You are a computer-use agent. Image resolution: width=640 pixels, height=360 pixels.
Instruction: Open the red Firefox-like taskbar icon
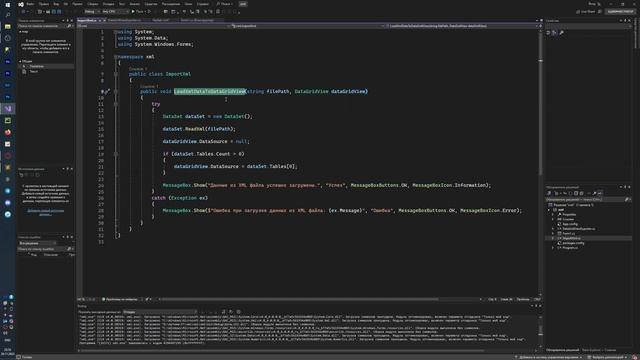(x=8, y=132)
